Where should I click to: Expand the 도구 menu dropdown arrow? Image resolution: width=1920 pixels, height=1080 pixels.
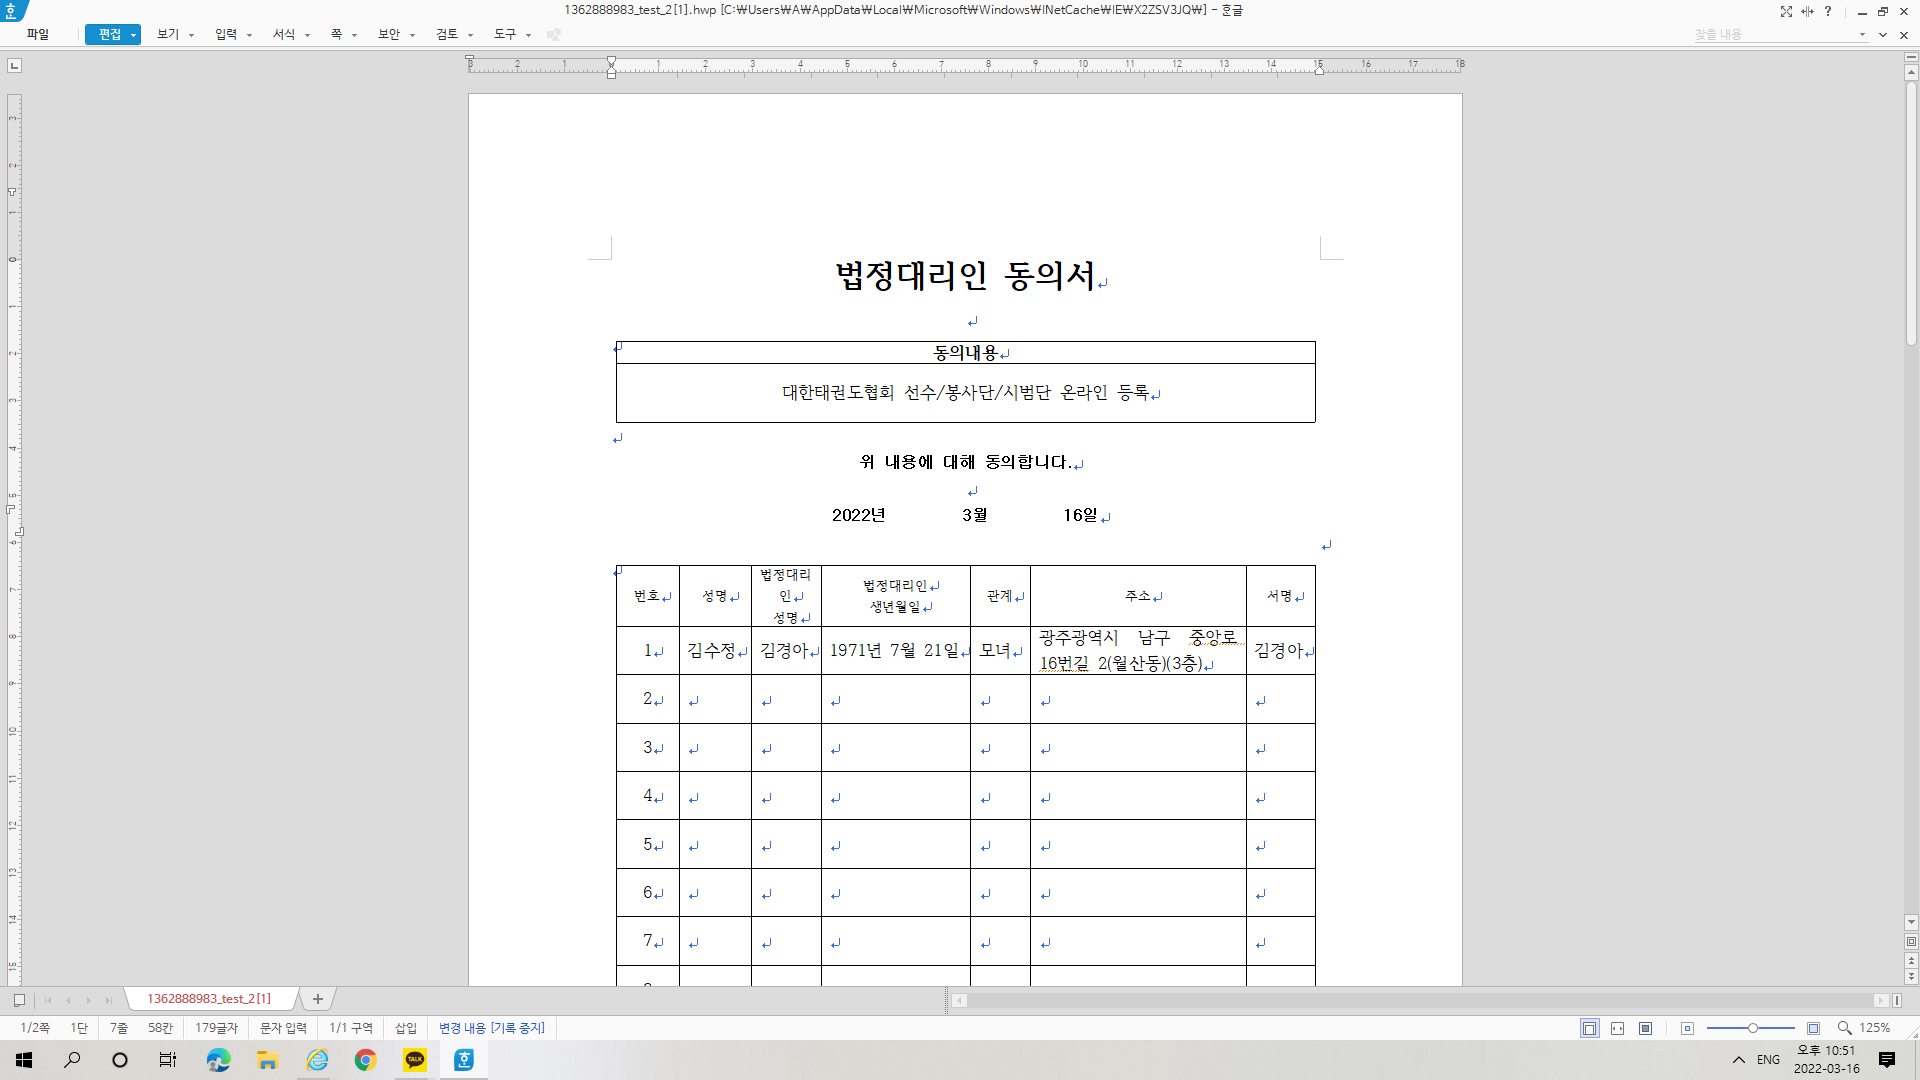(529, 35)
